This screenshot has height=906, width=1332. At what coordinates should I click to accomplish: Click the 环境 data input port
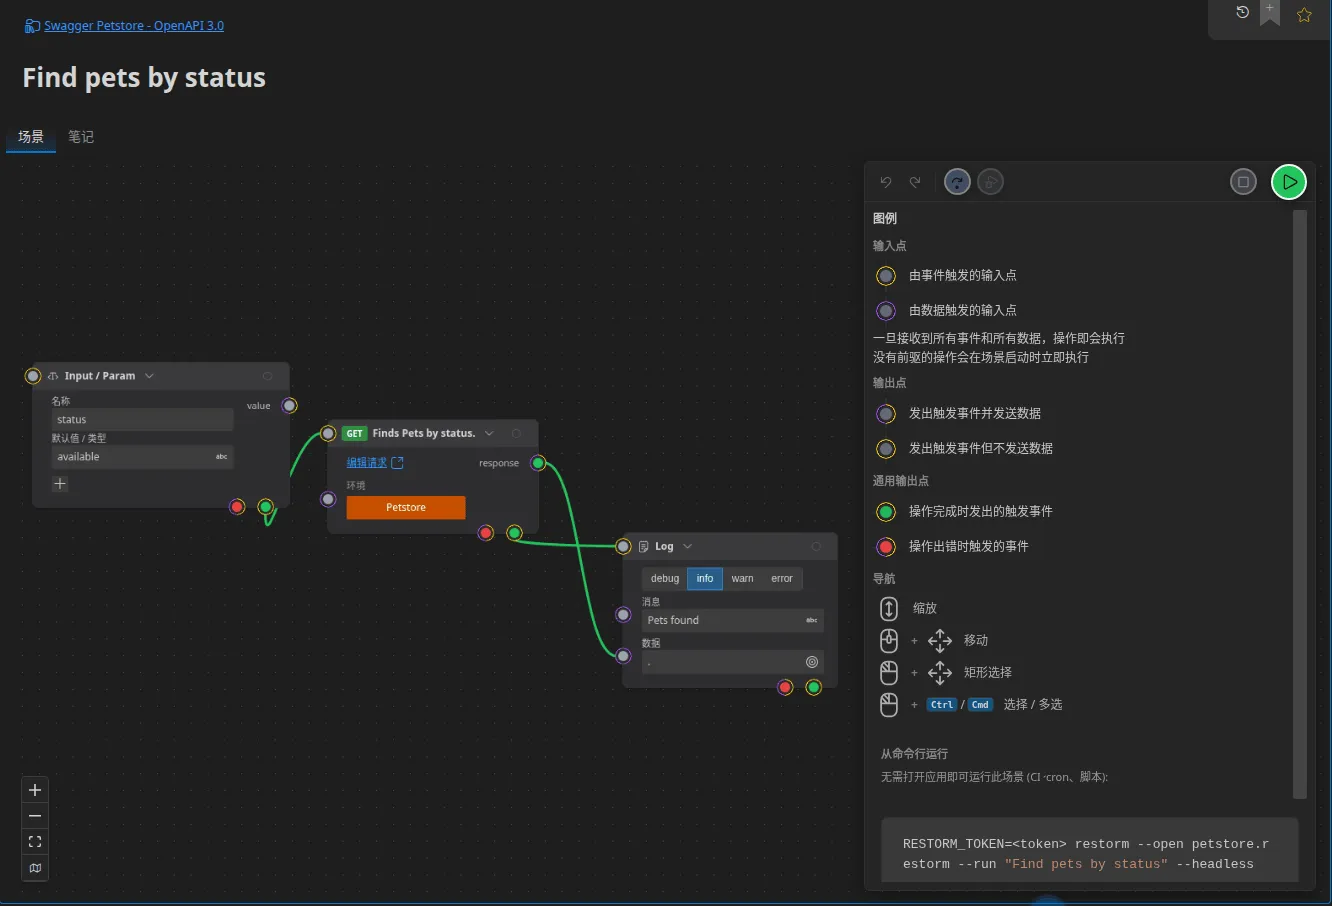(328, 499)
